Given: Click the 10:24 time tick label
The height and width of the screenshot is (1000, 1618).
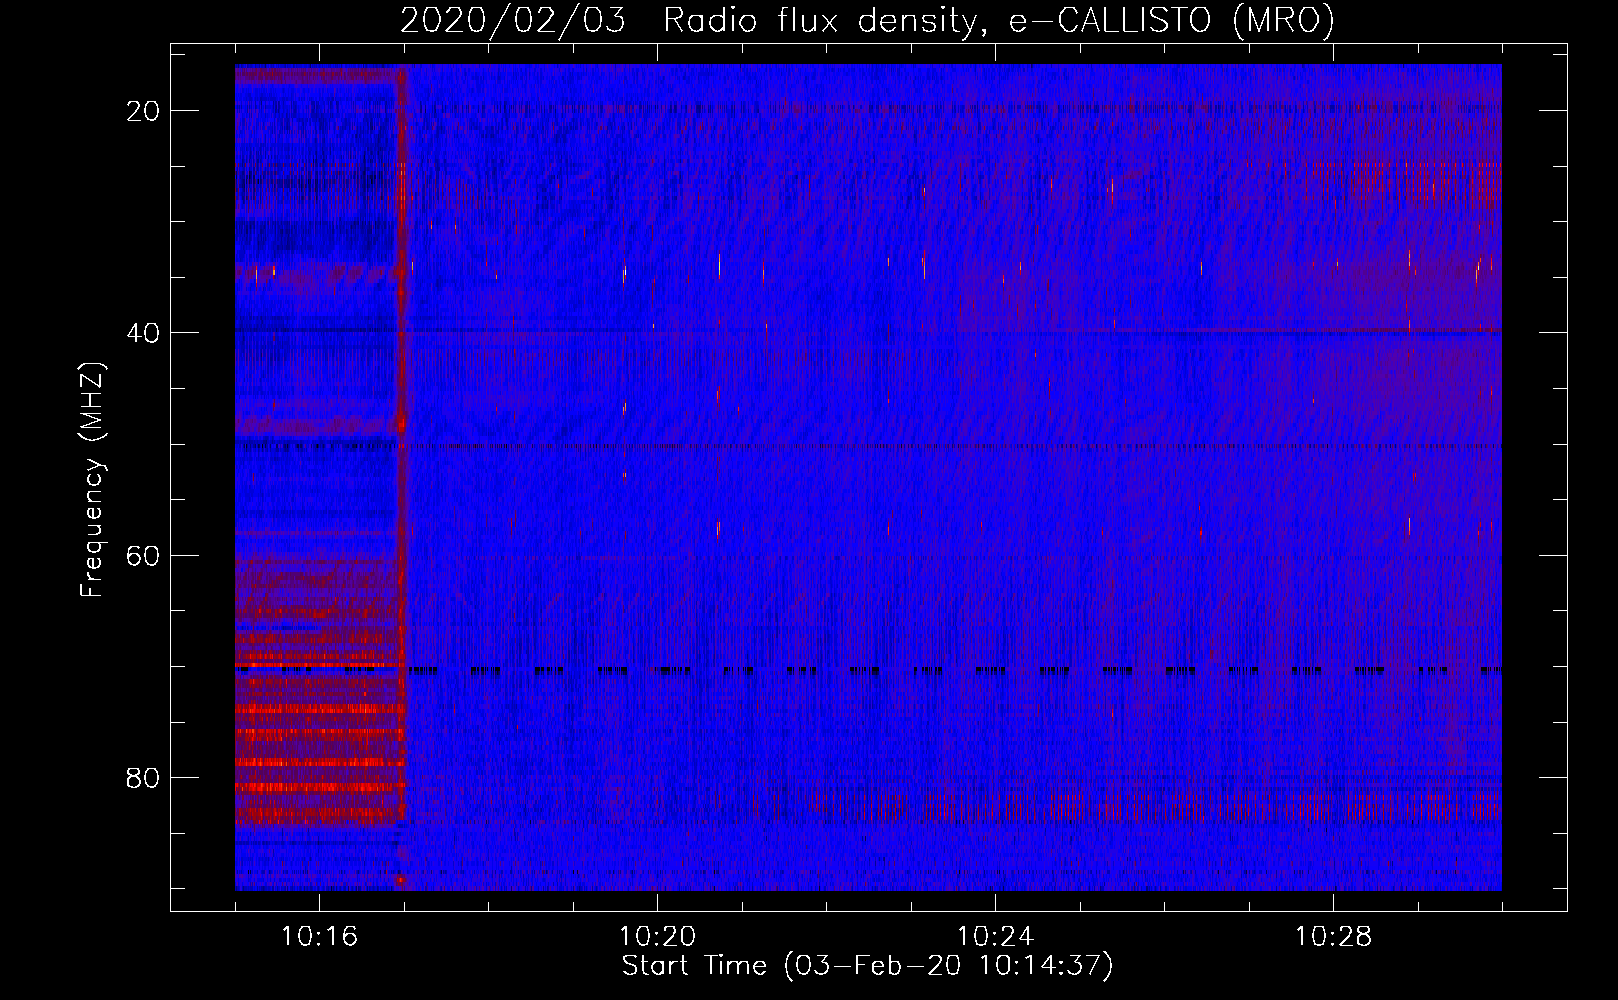Looking at the screenshot, I should tap(995, 937).
